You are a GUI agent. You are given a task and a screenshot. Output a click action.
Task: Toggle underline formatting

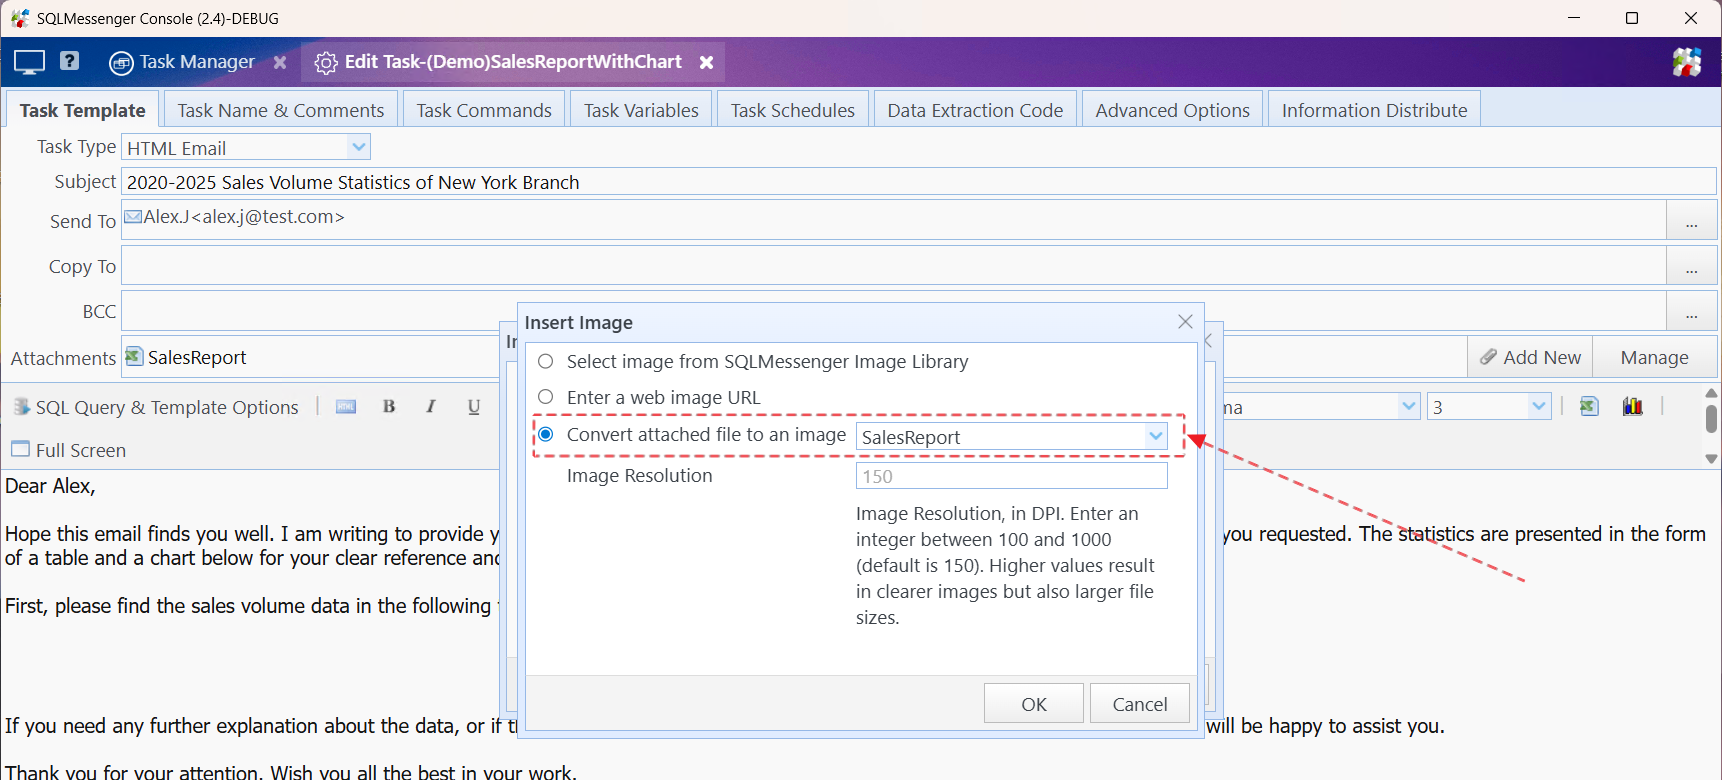[x=474, y=406]
